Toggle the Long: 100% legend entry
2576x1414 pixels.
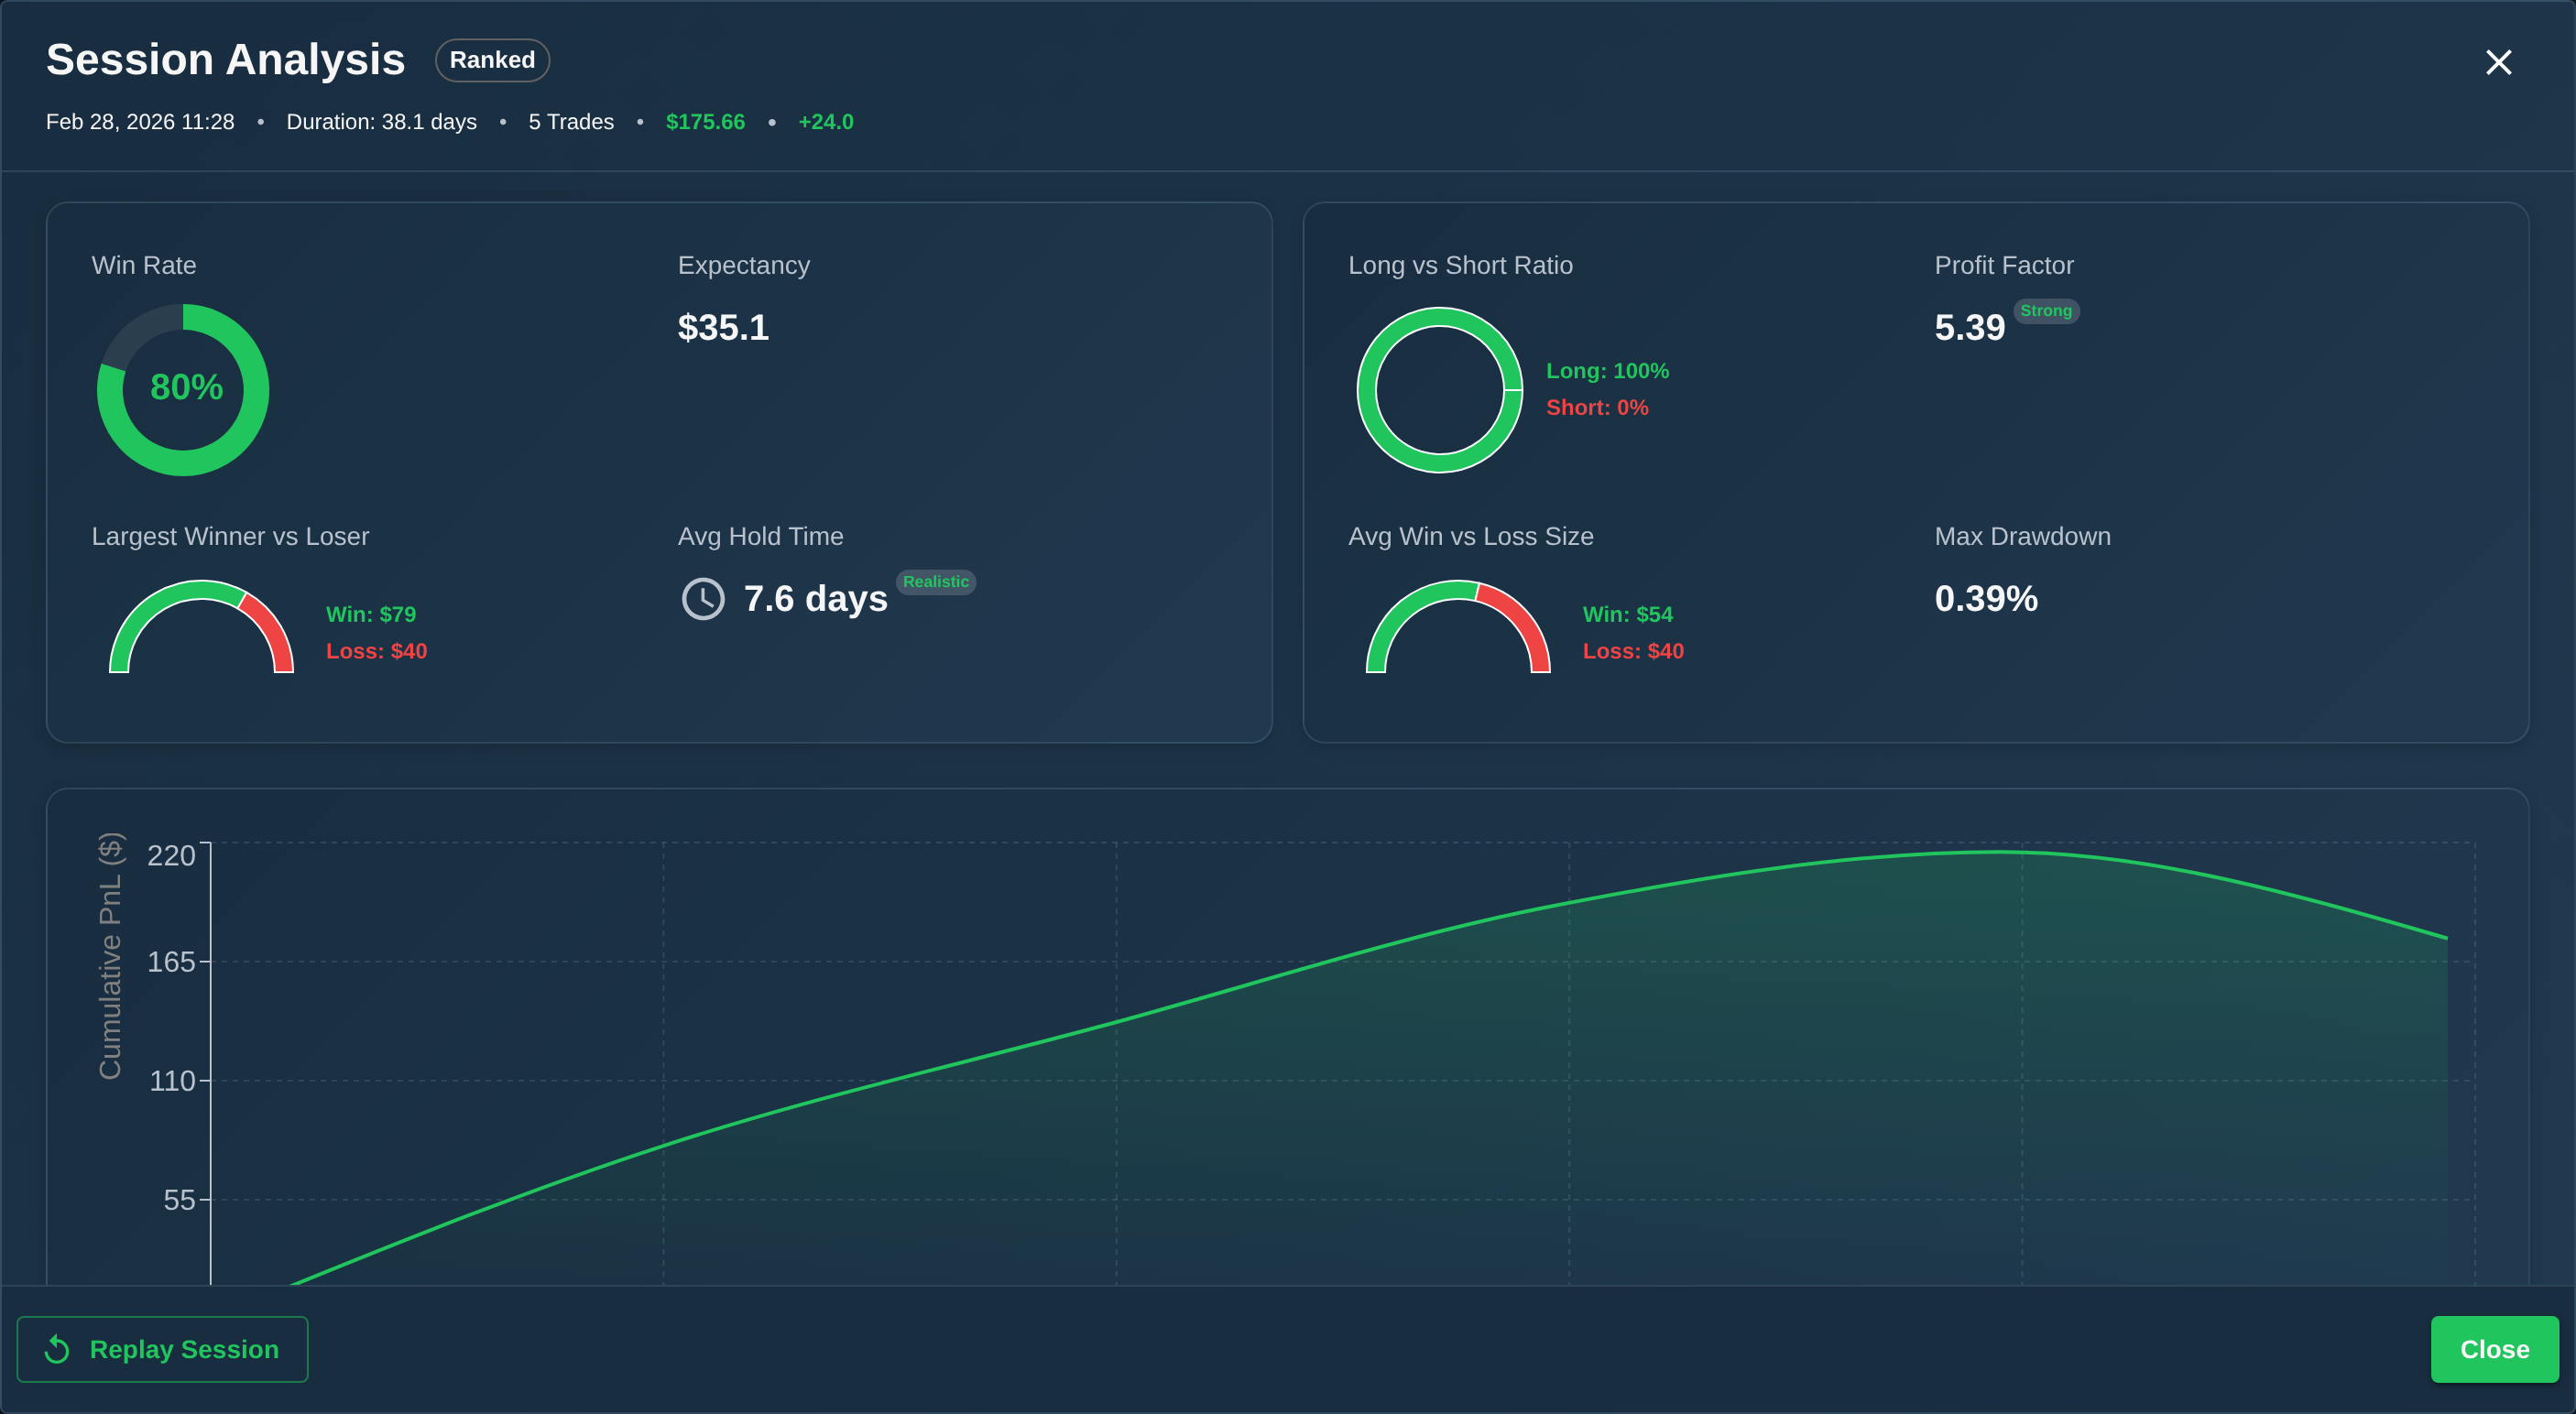coord(1607,370)
